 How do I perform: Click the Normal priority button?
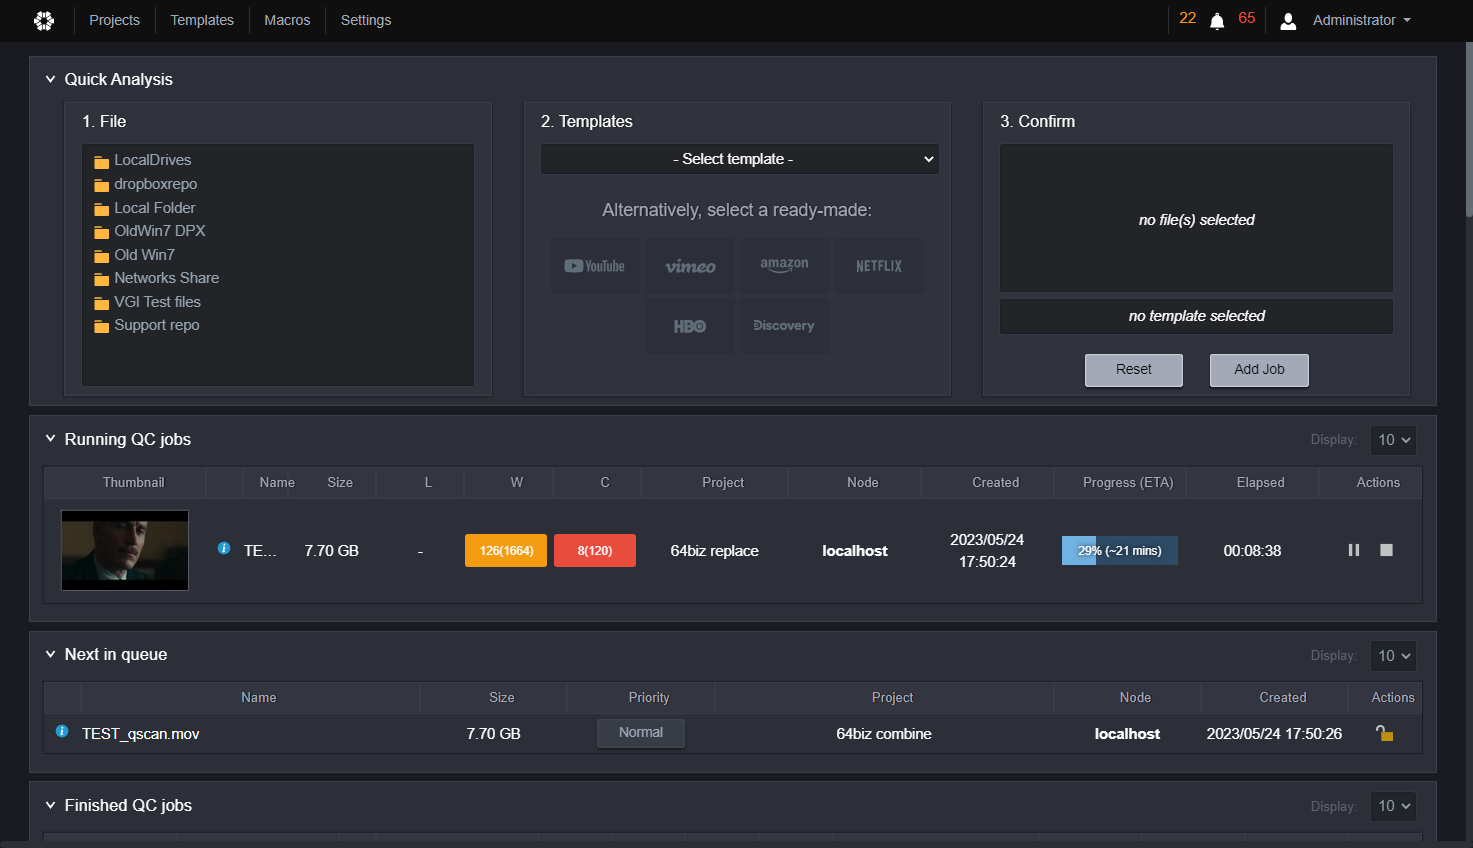pyautogui.click(x=641, y=733)
